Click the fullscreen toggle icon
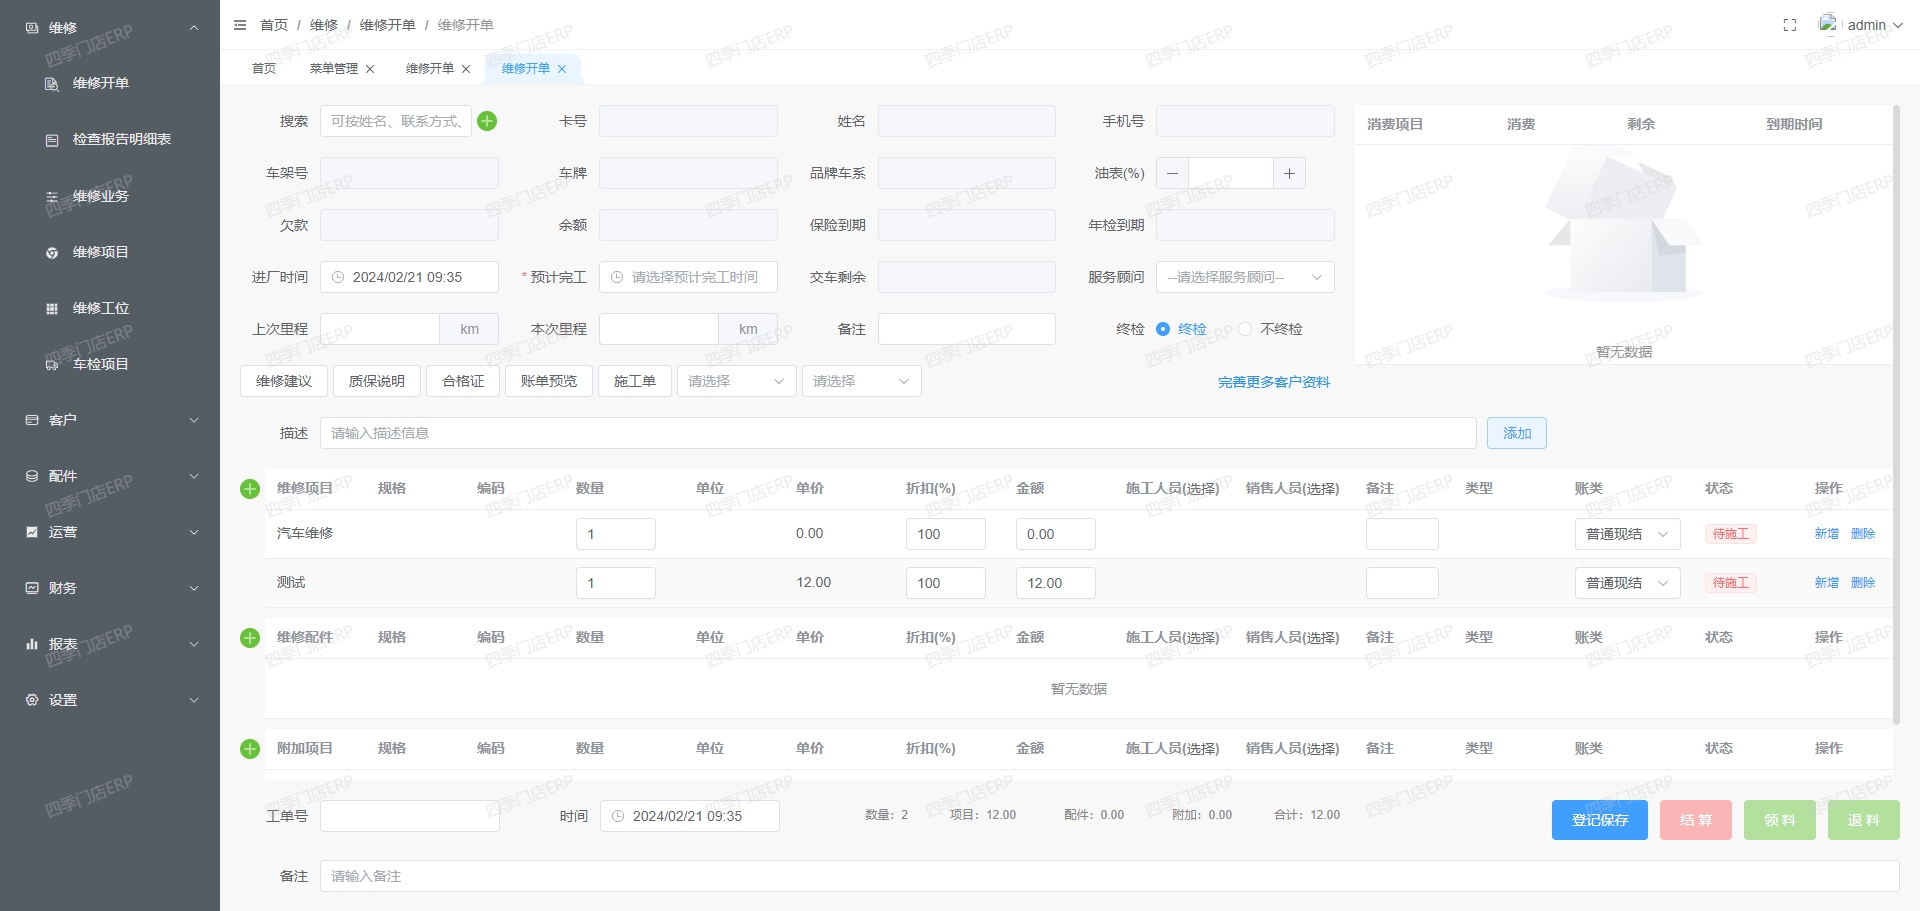 tap(1790, 25)
